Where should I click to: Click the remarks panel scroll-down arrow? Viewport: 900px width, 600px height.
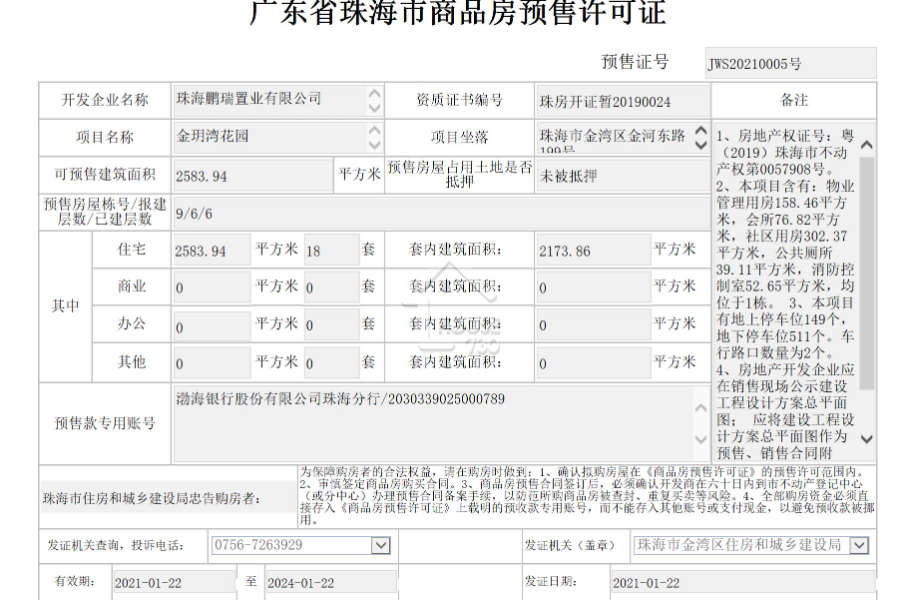tap(867, 439)
